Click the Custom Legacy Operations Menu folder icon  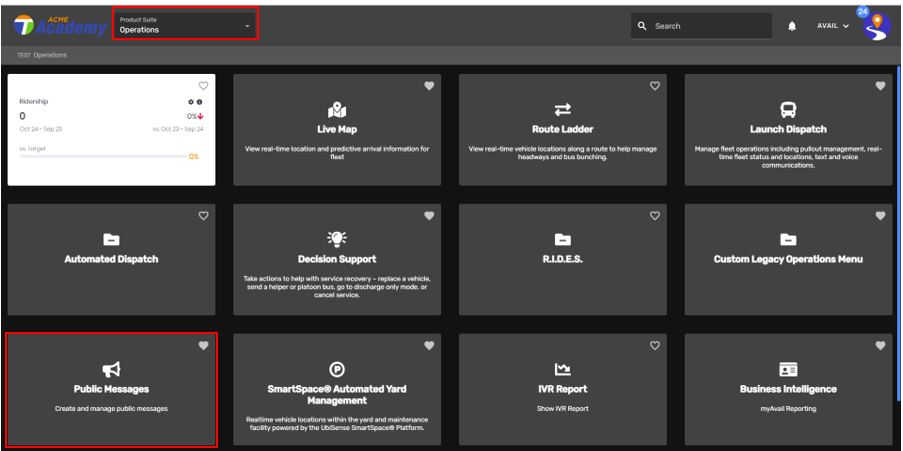tap(788, 239)
